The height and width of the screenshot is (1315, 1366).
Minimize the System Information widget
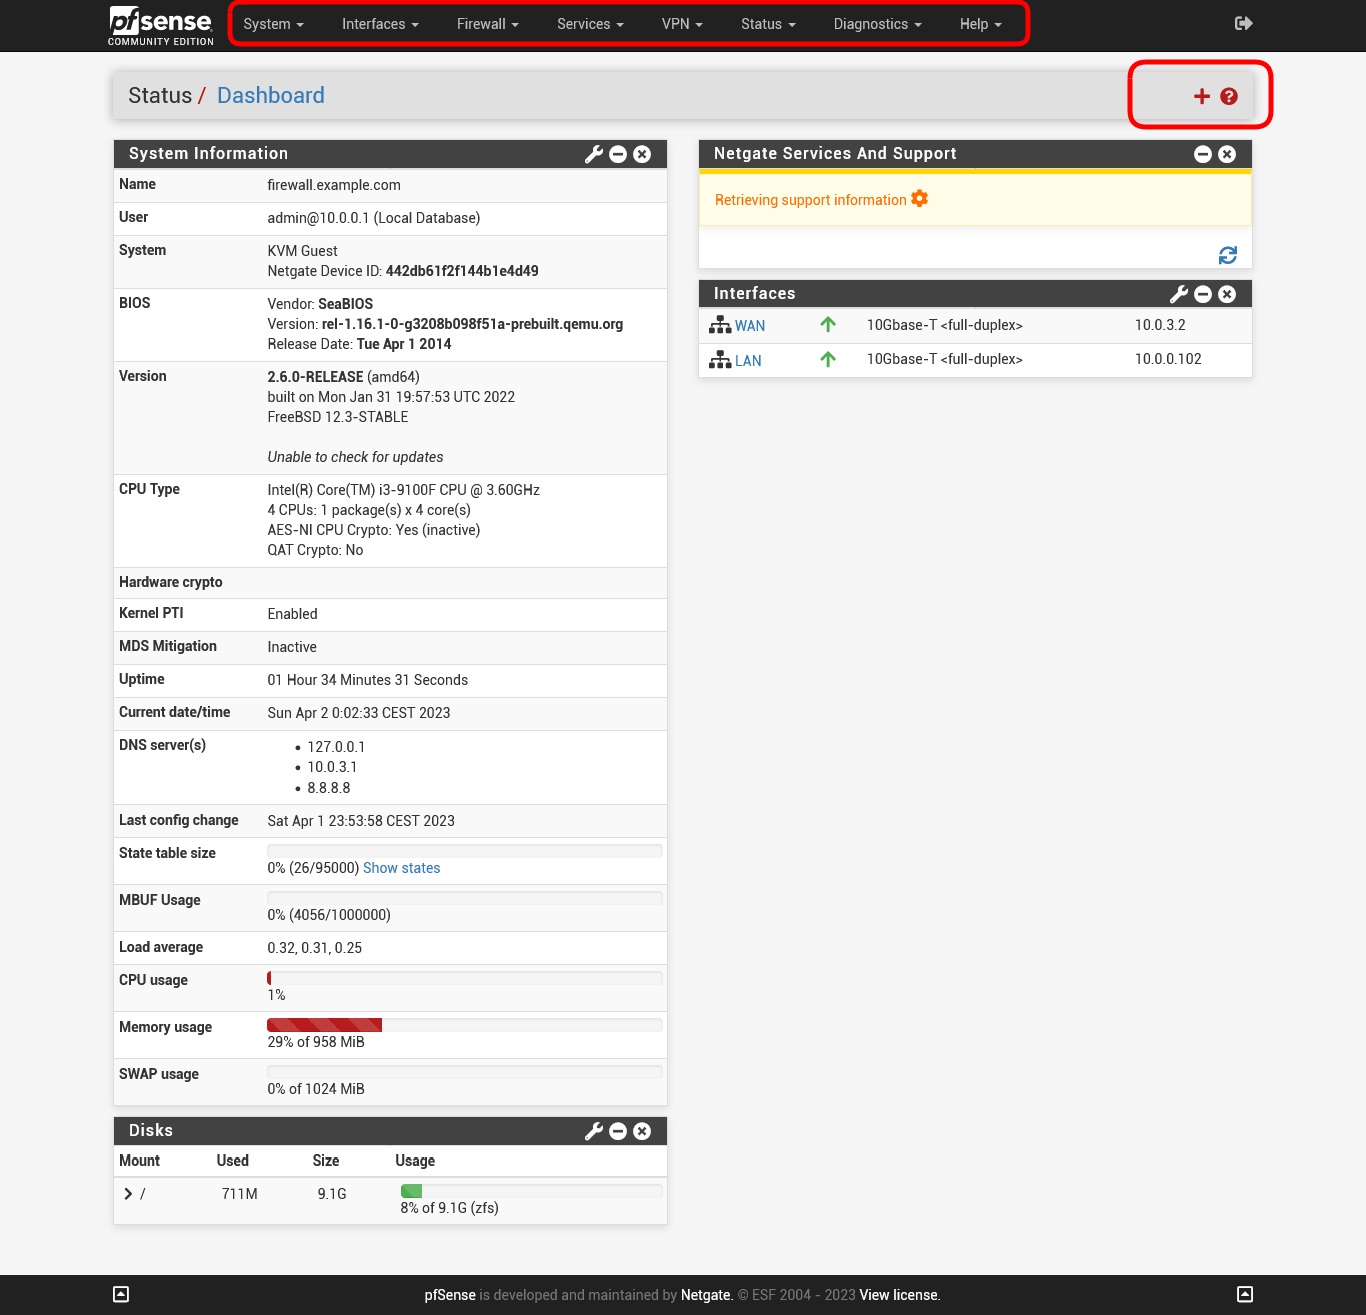pyautogui.click(x=618, y=154)
